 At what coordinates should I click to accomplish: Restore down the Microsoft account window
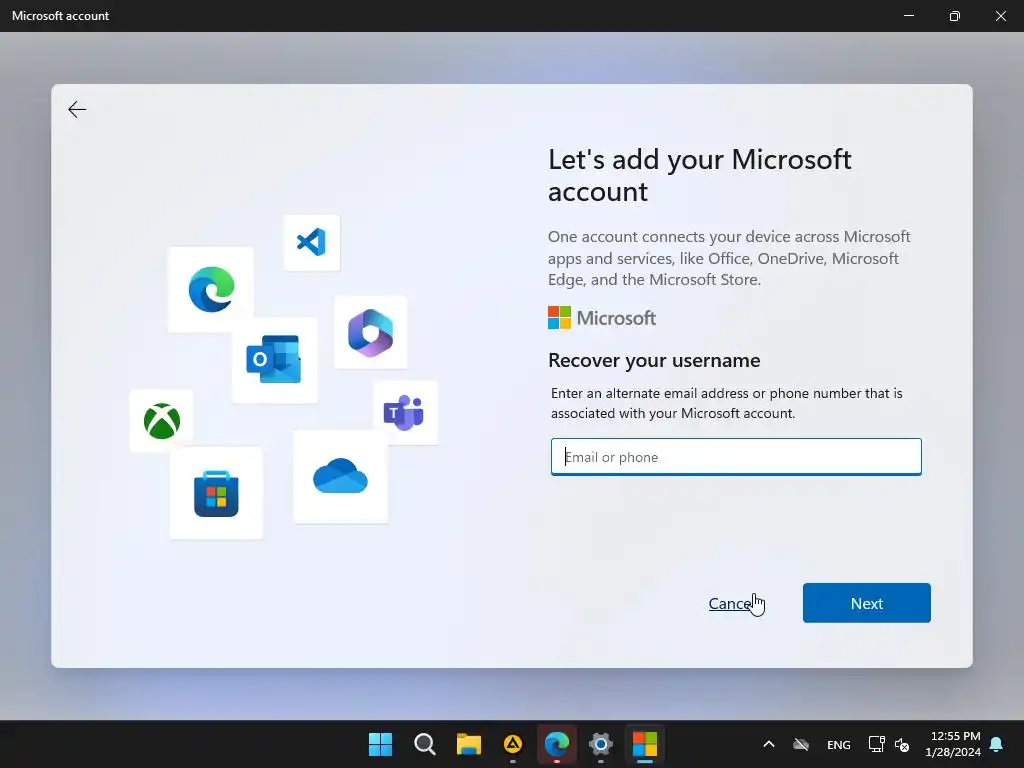[955, 16]
